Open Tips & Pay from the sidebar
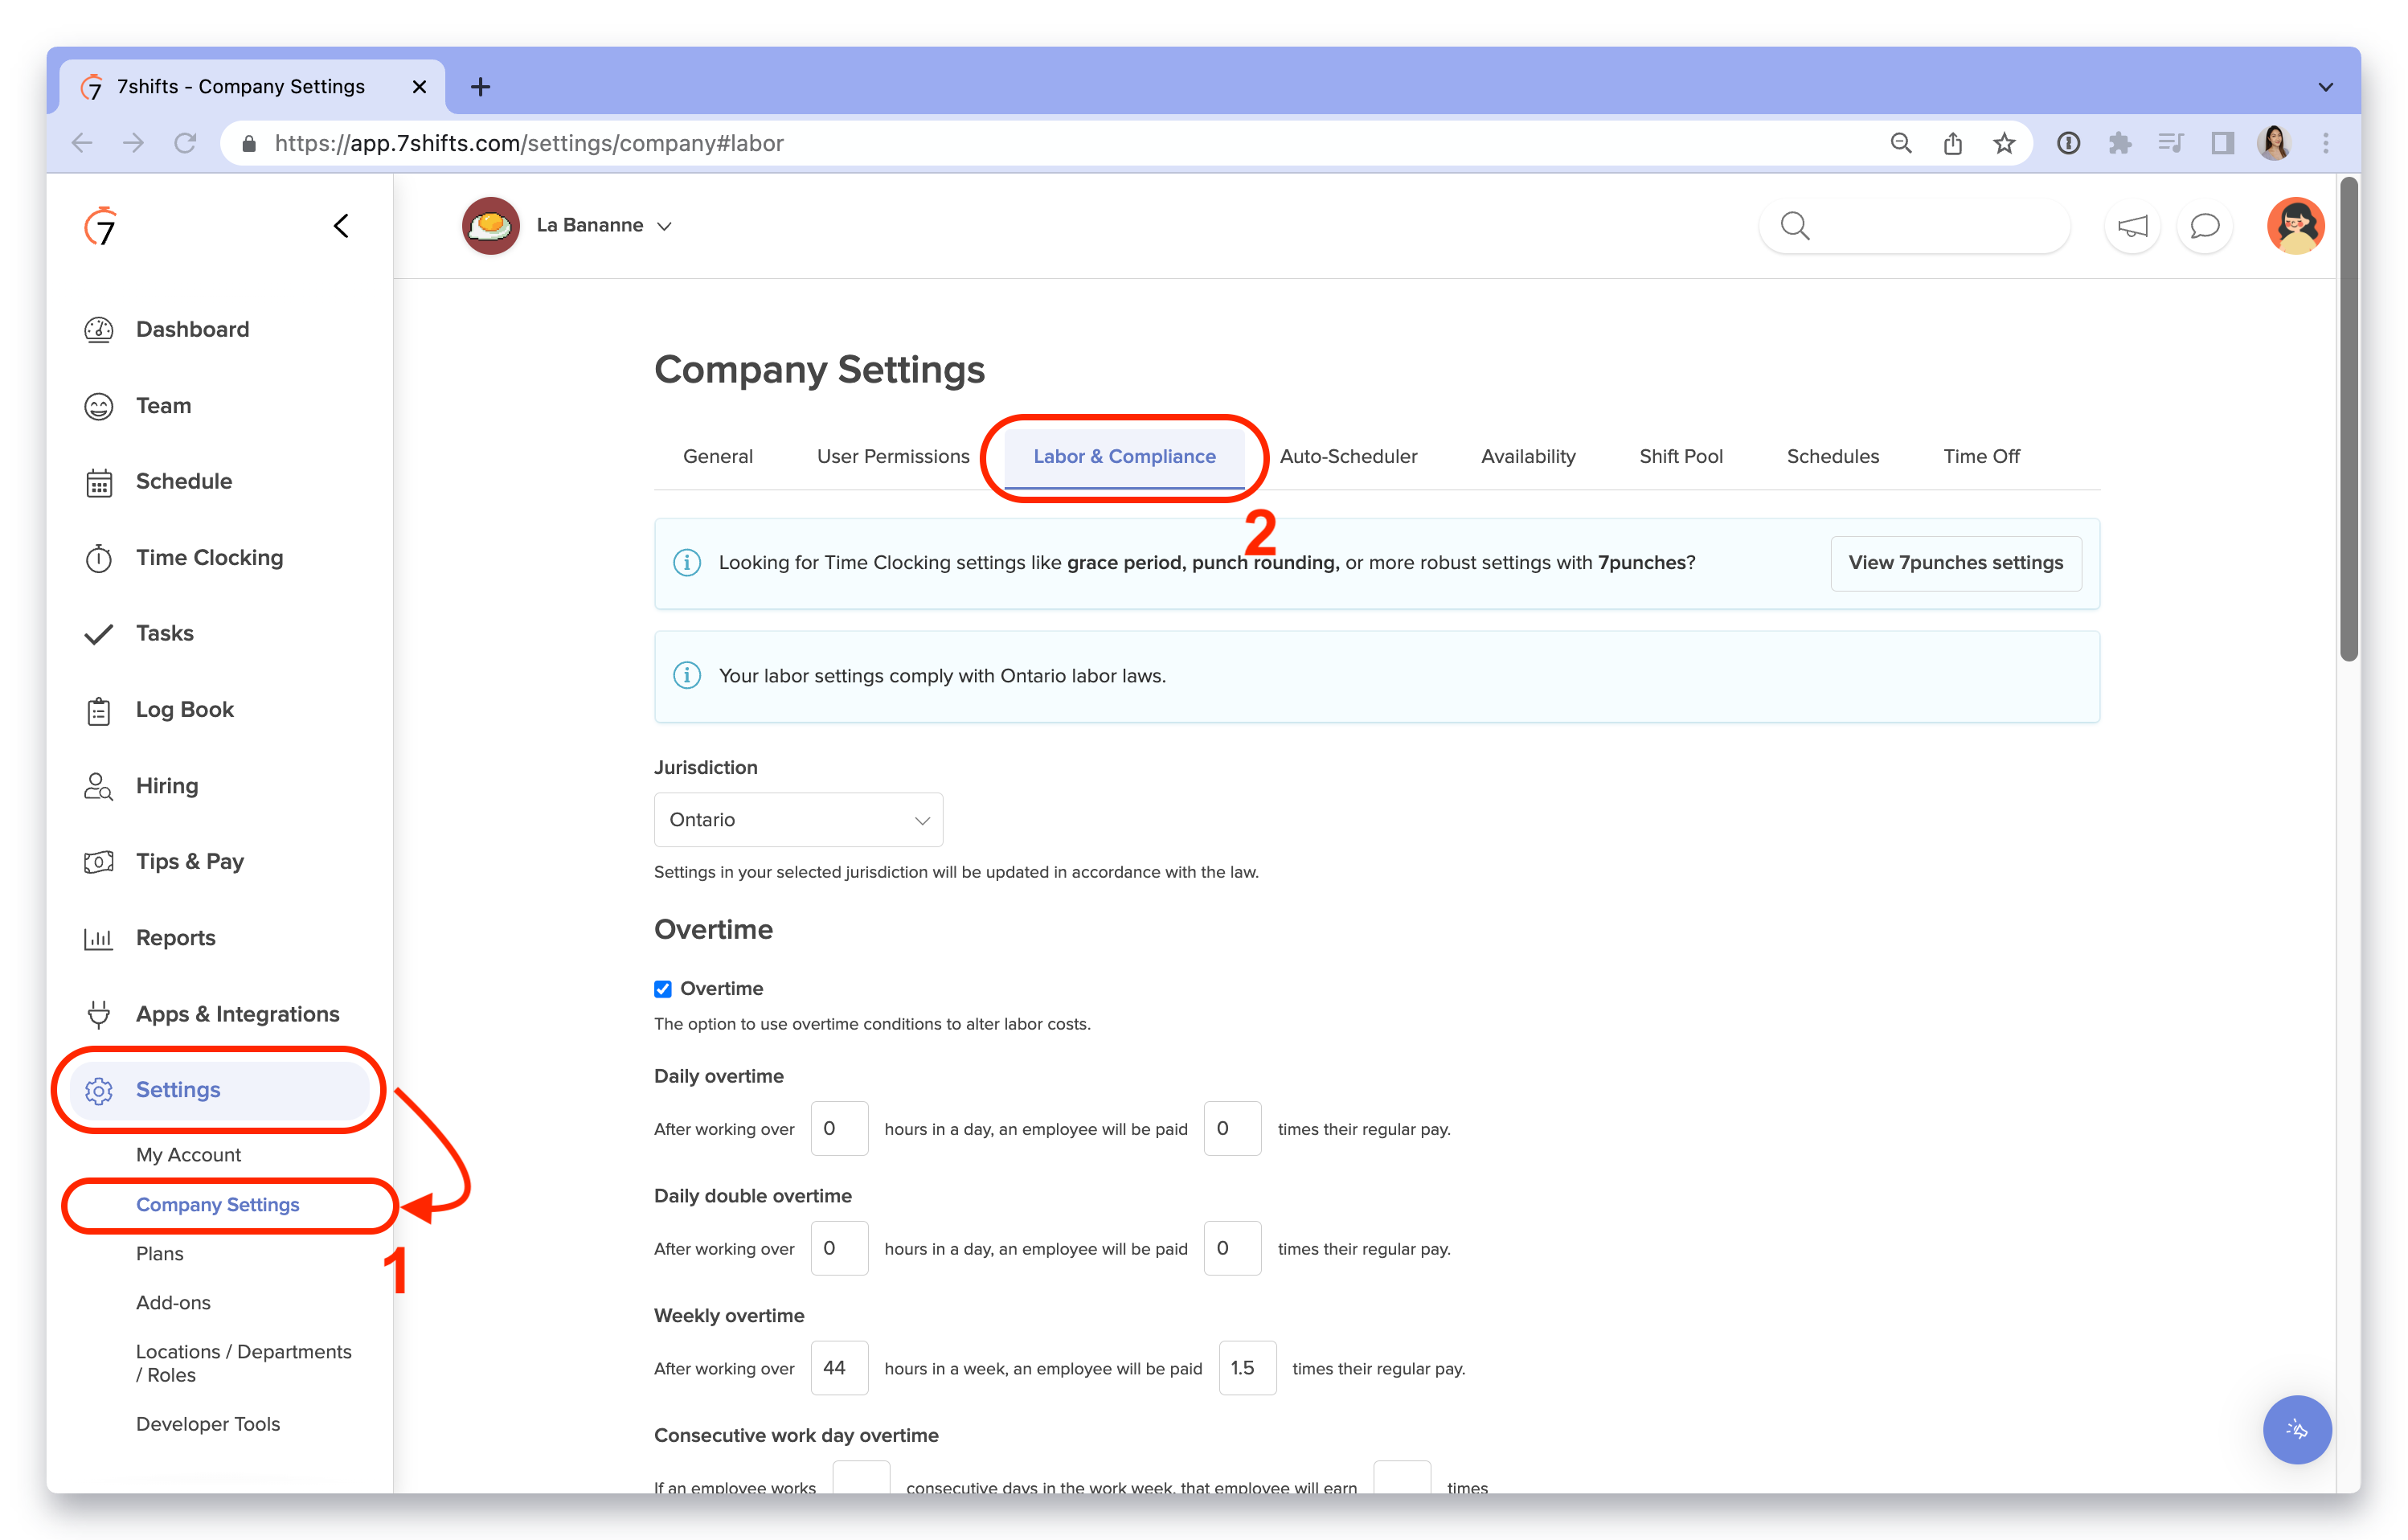2408x1540 pixels. [x=189, y=861]
